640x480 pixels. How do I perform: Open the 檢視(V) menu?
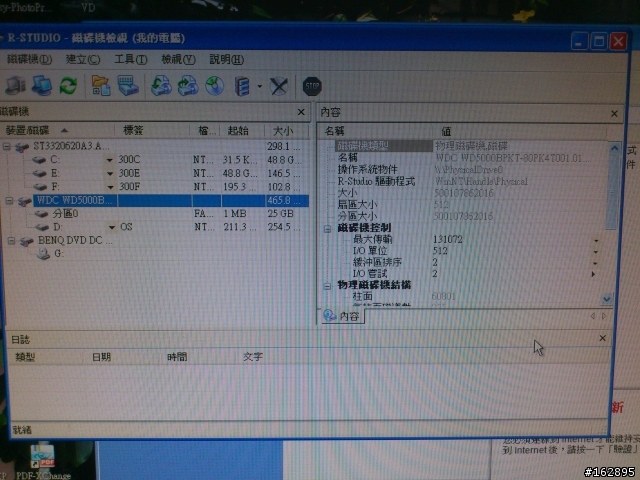(x=178, y=60)
